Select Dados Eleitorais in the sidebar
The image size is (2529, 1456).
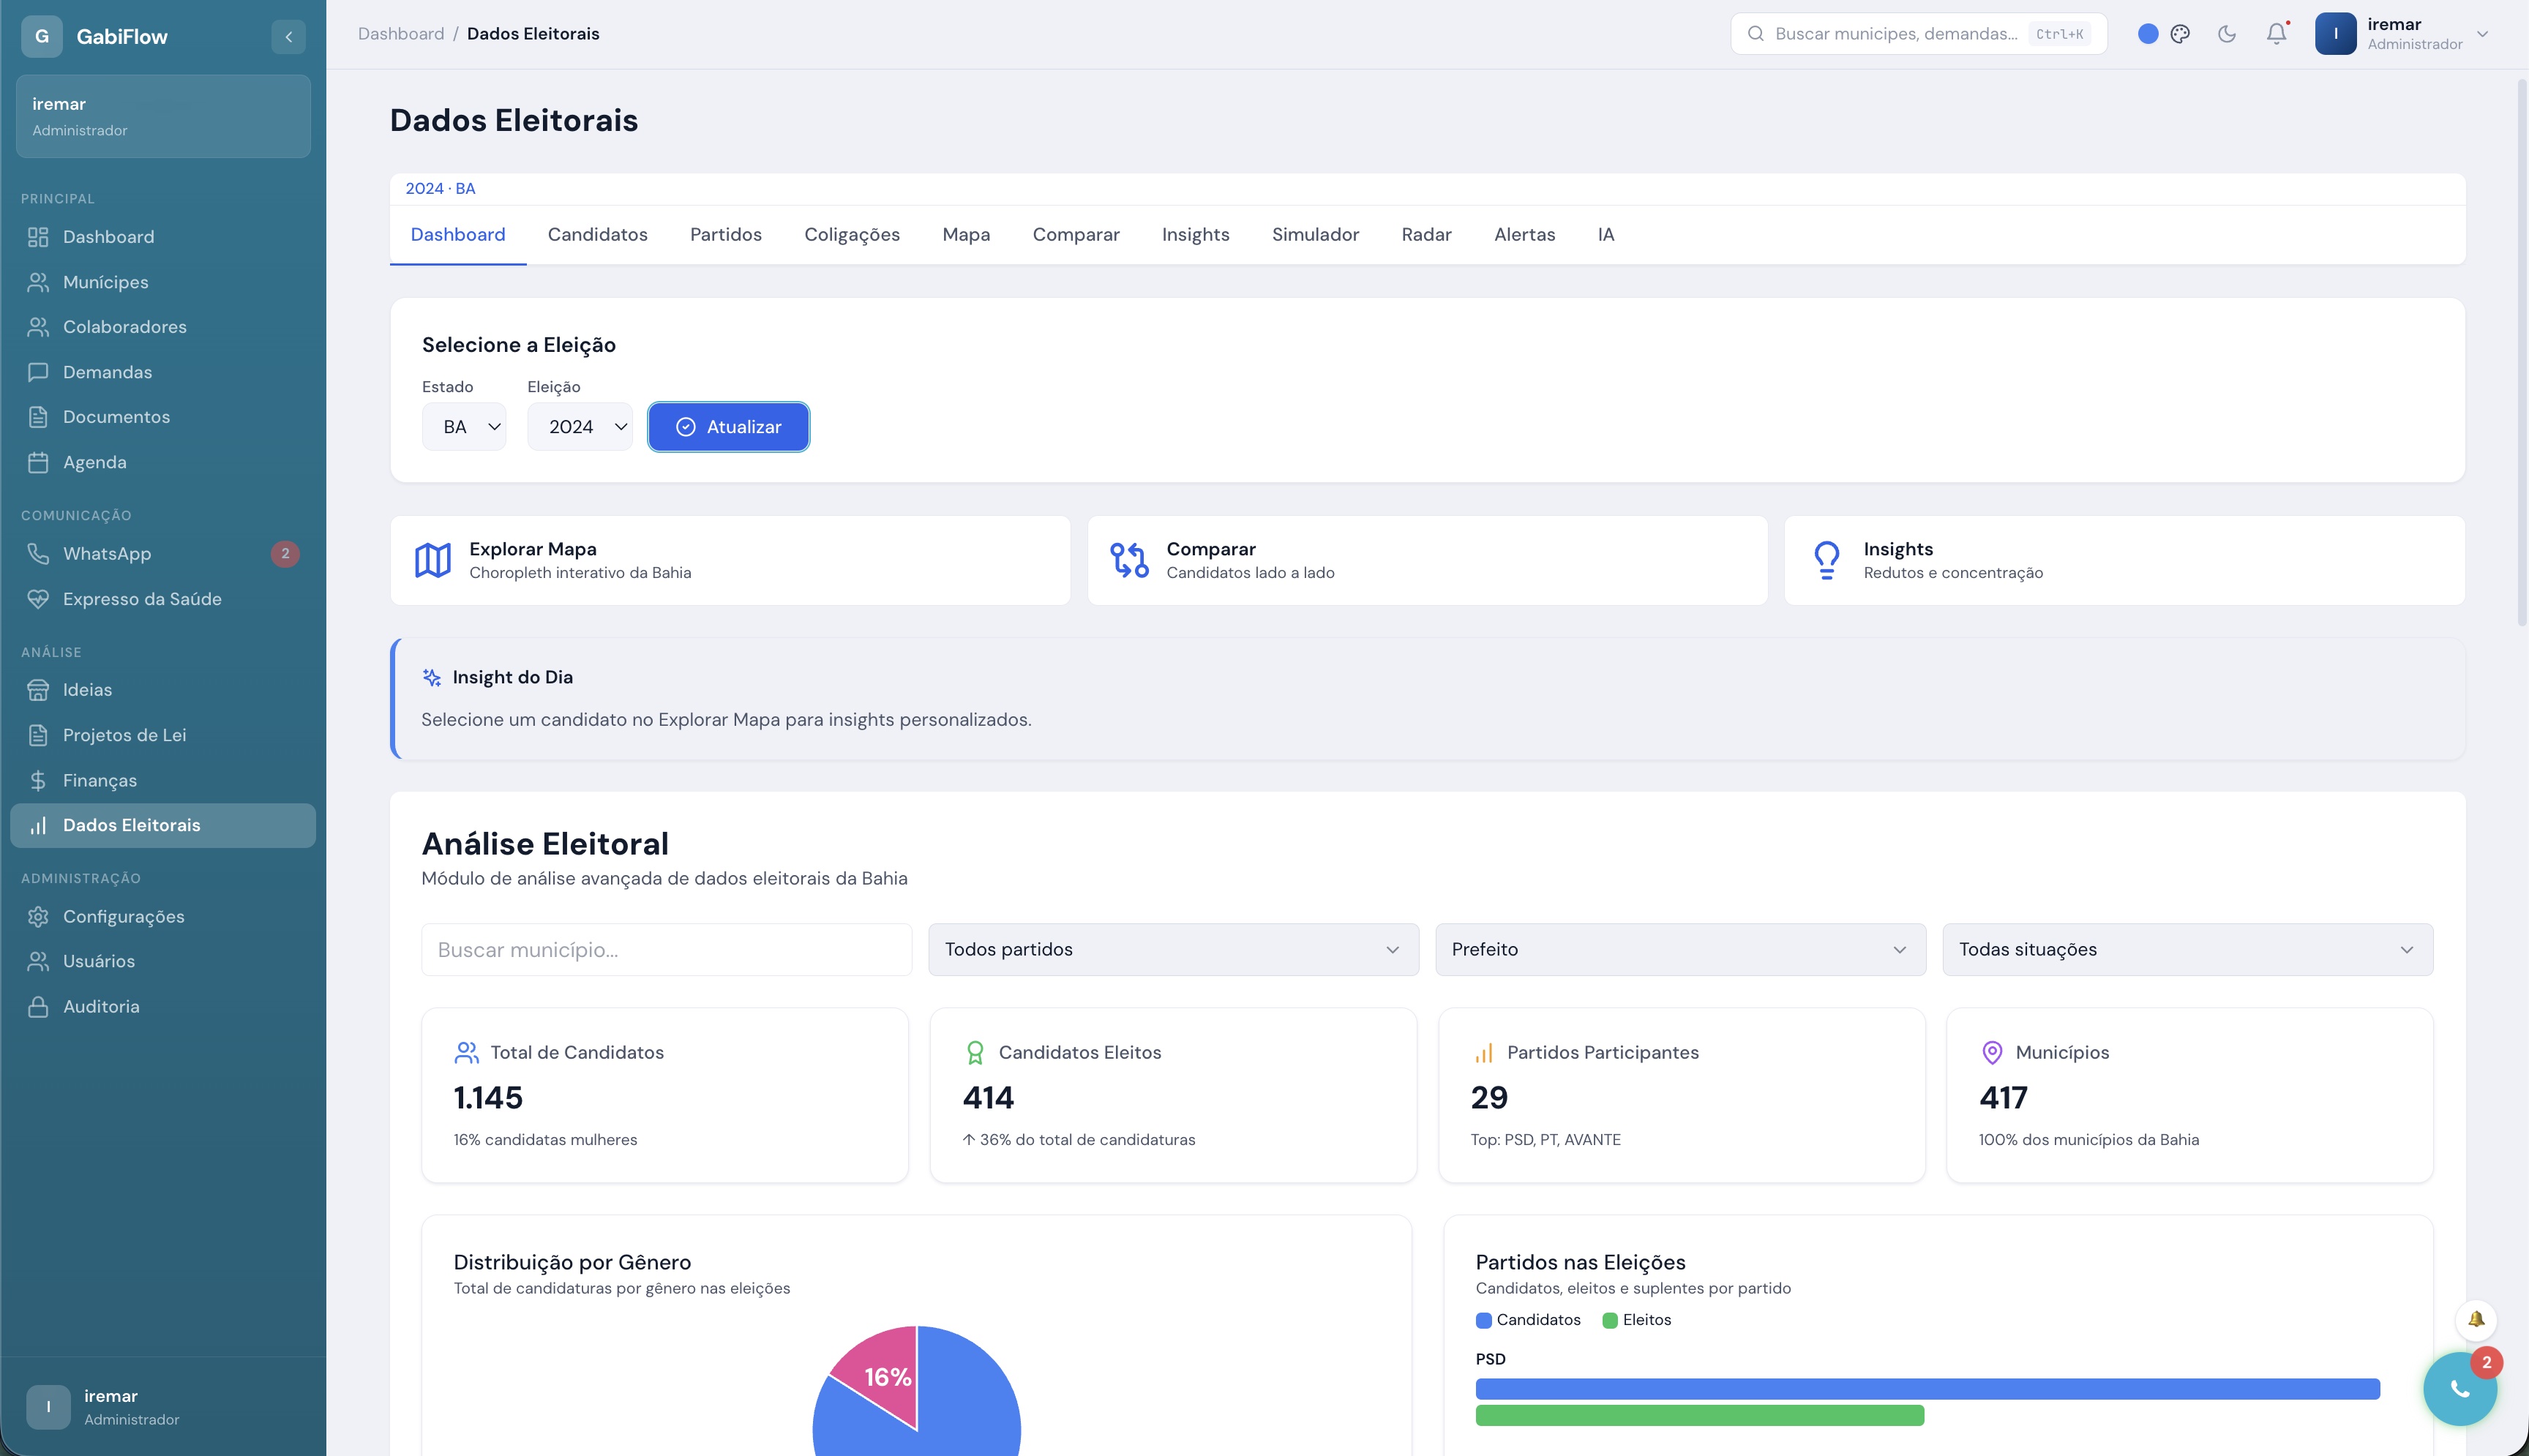click(x=163, y=826)
